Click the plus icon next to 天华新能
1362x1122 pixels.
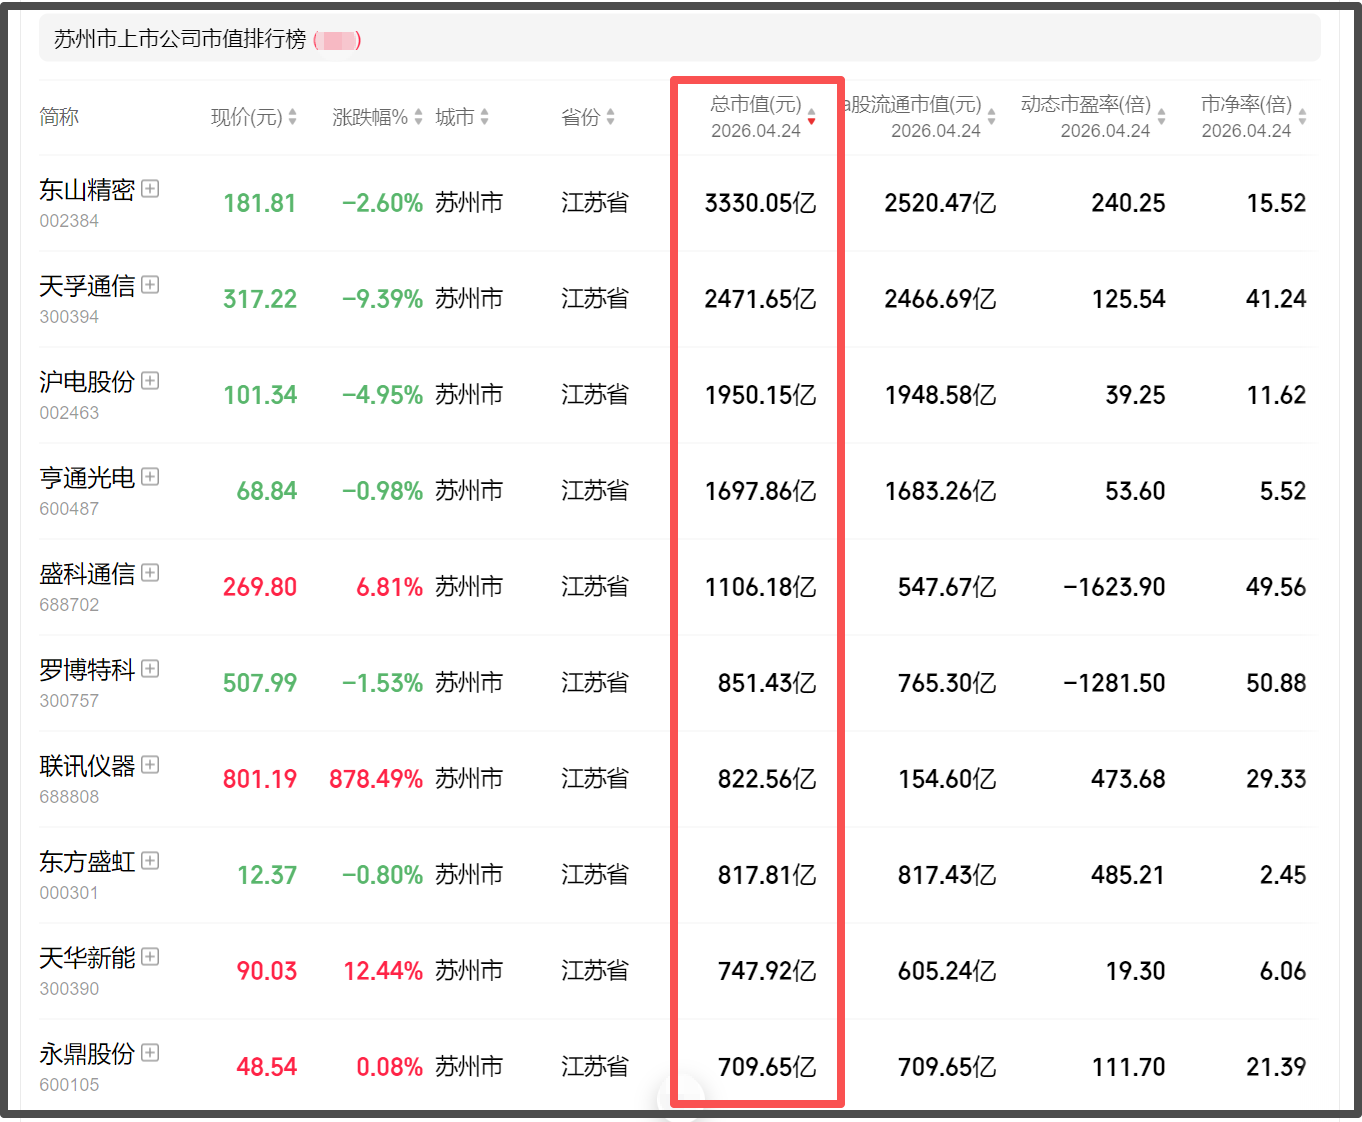150,957
